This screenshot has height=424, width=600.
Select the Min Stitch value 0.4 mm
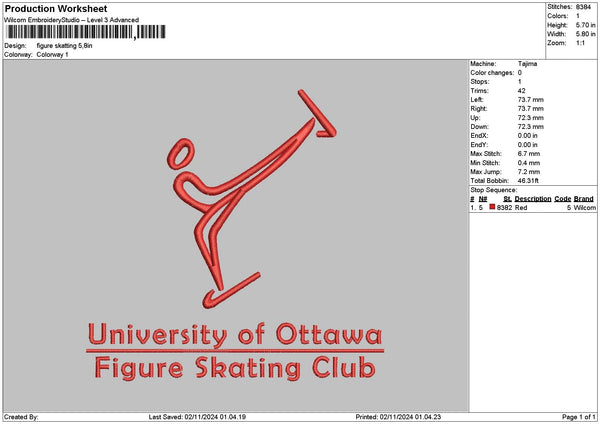(529, 163)
